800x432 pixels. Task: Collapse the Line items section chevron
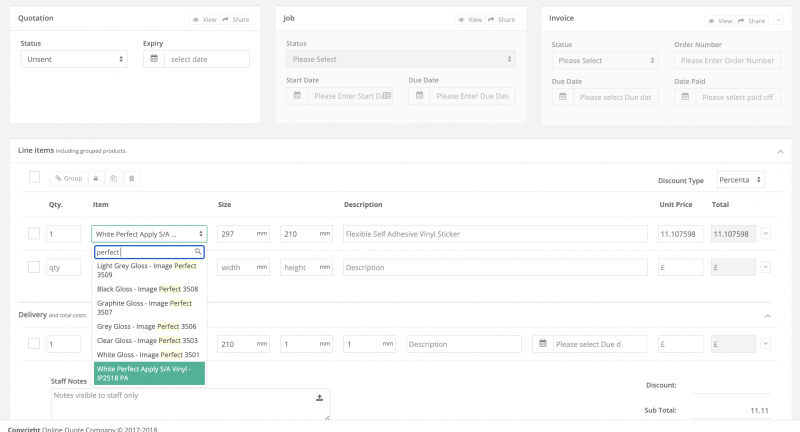tap(778, 151)
